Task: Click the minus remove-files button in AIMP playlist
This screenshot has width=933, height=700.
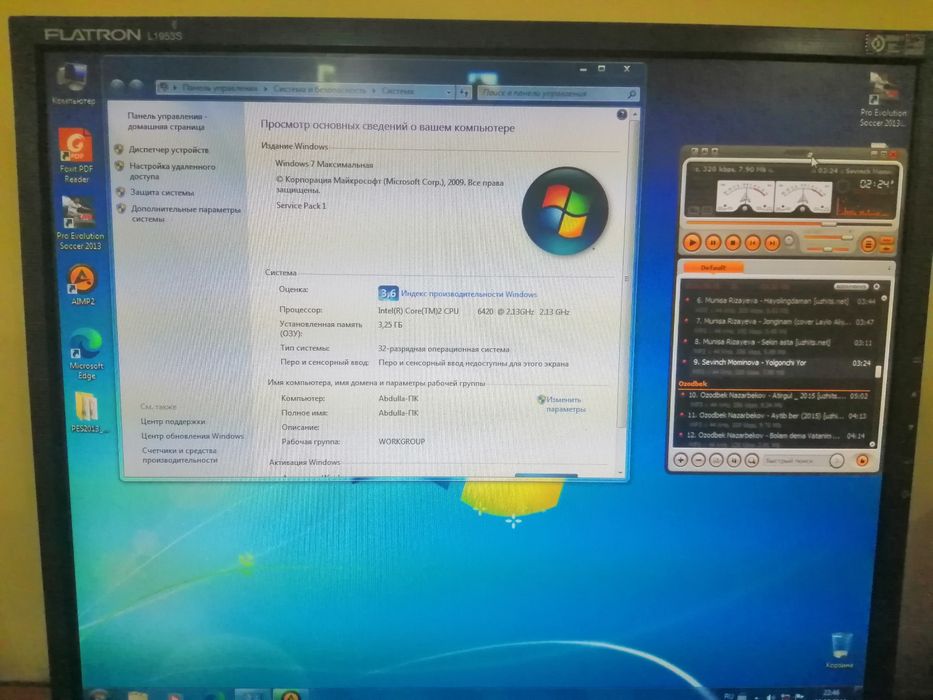Action: click(x=699, y=460)
